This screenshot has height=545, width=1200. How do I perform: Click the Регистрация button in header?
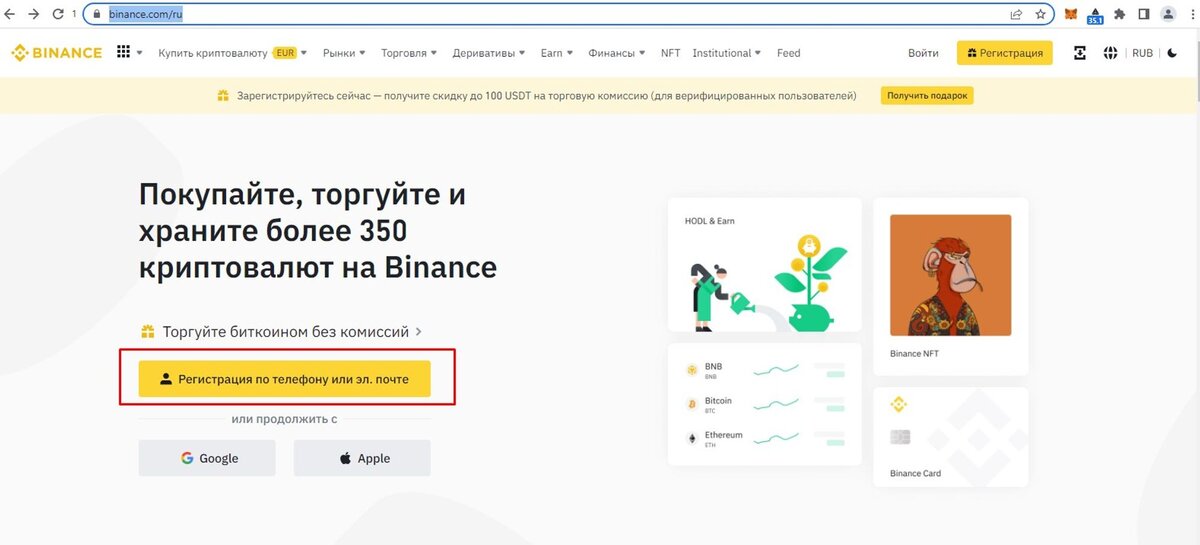pyautogui.click(x=1004, y=53)
